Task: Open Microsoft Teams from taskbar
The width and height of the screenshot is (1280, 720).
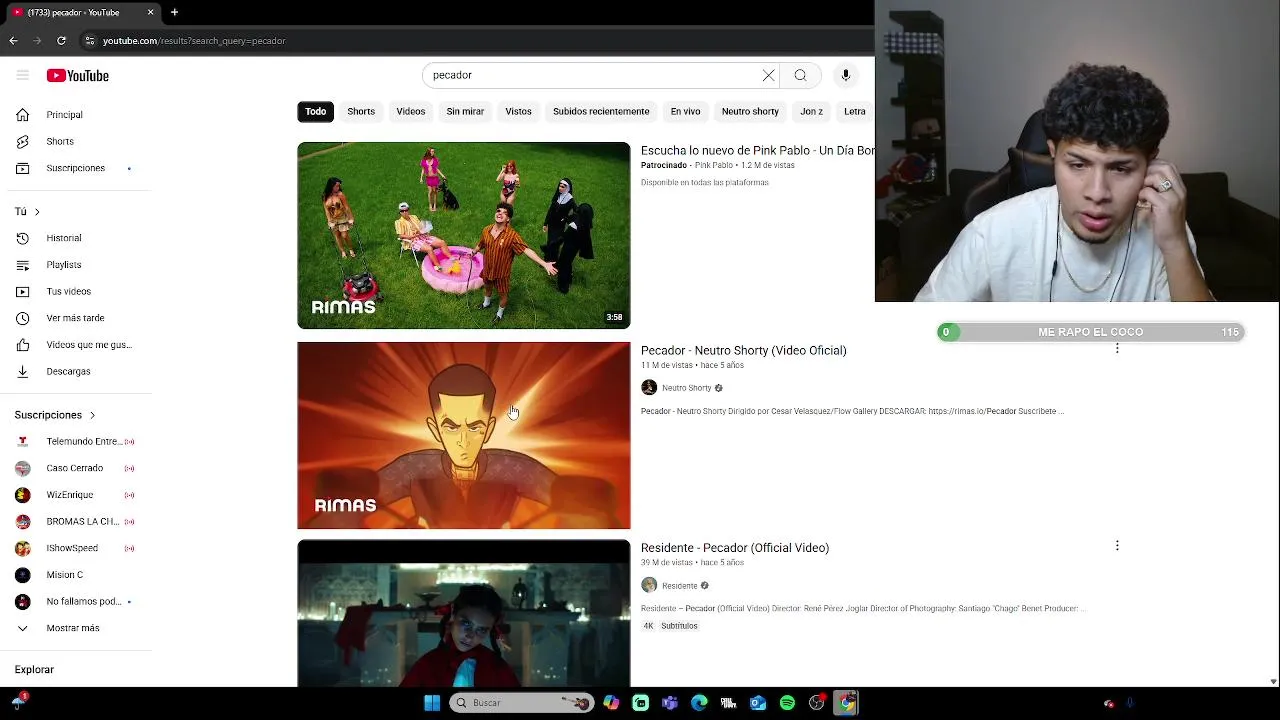Action: [670, 703]
